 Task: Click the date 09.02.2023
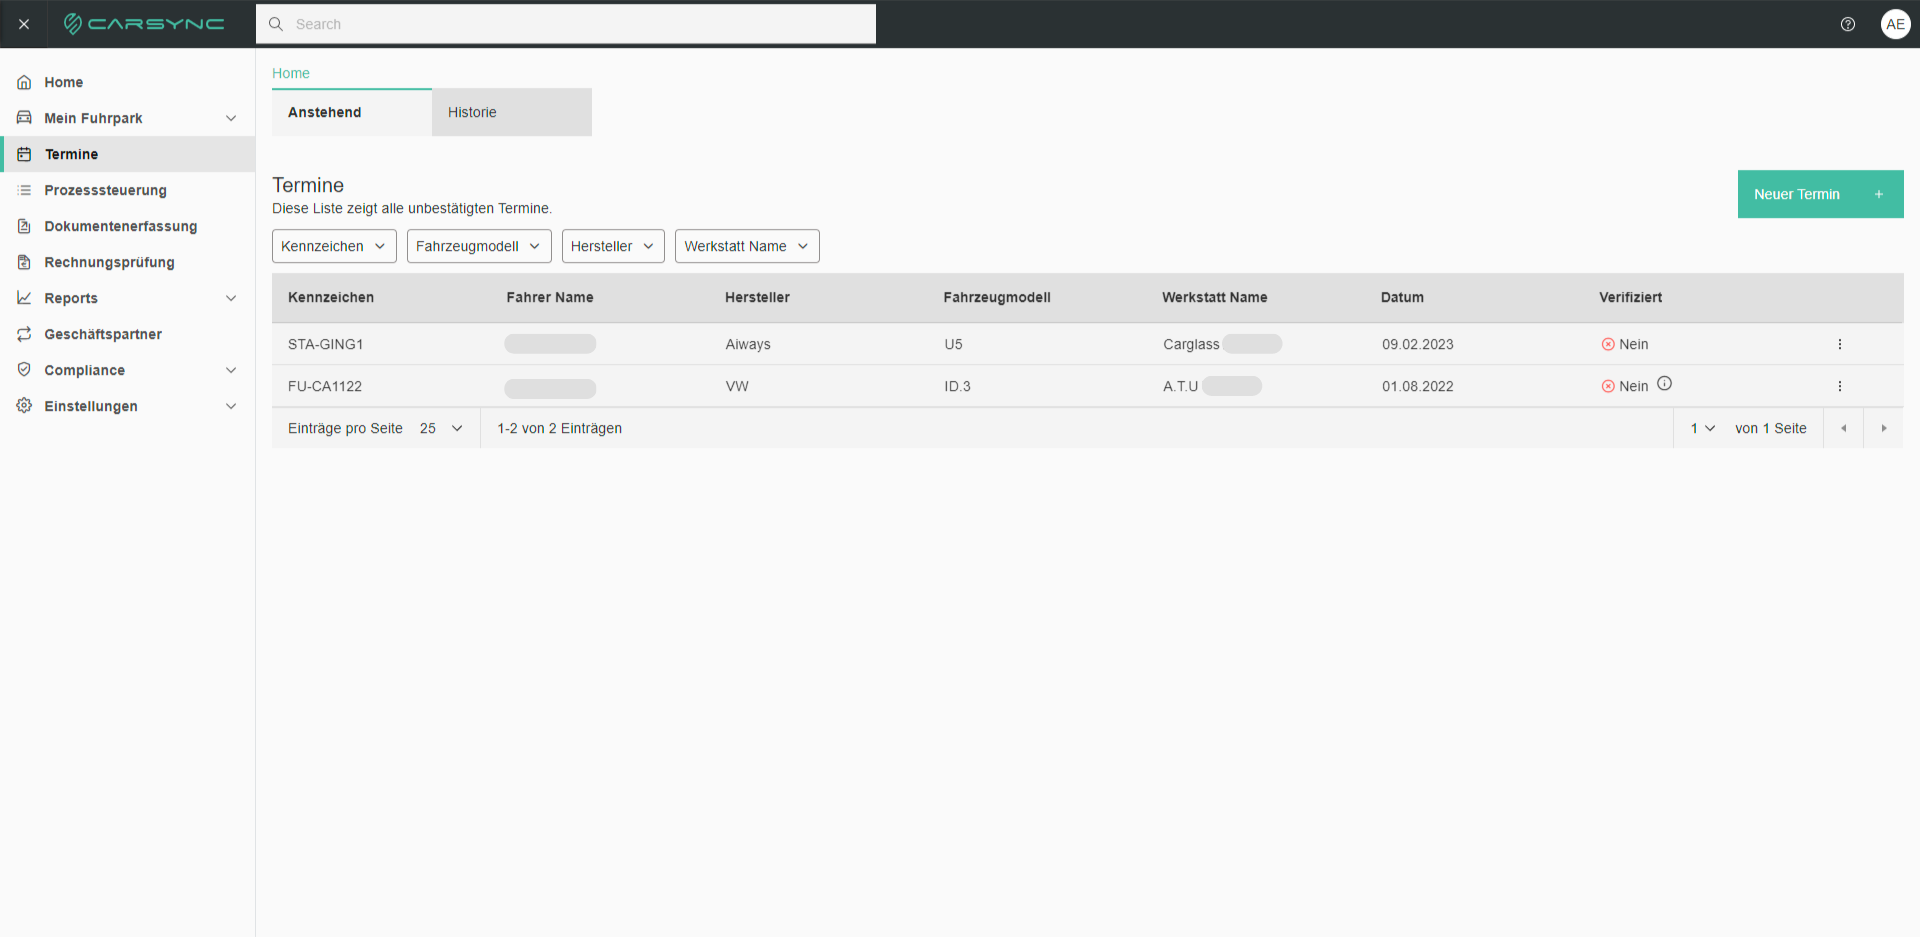1418,344
